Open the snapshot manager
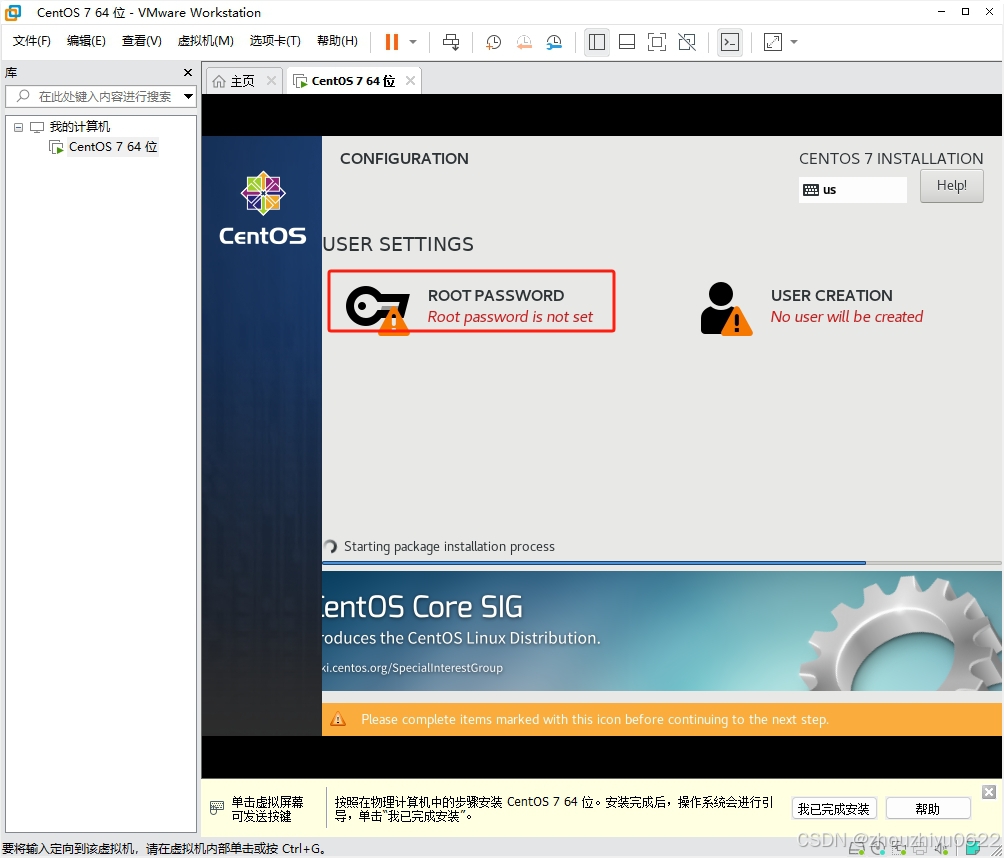The image size is (1004, 858). point(554,42)
